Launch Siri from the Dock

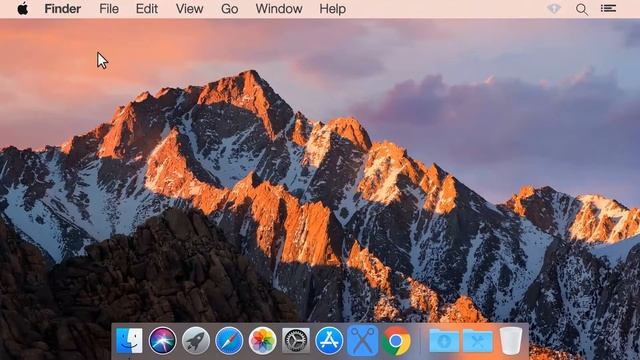pos(162,340)
